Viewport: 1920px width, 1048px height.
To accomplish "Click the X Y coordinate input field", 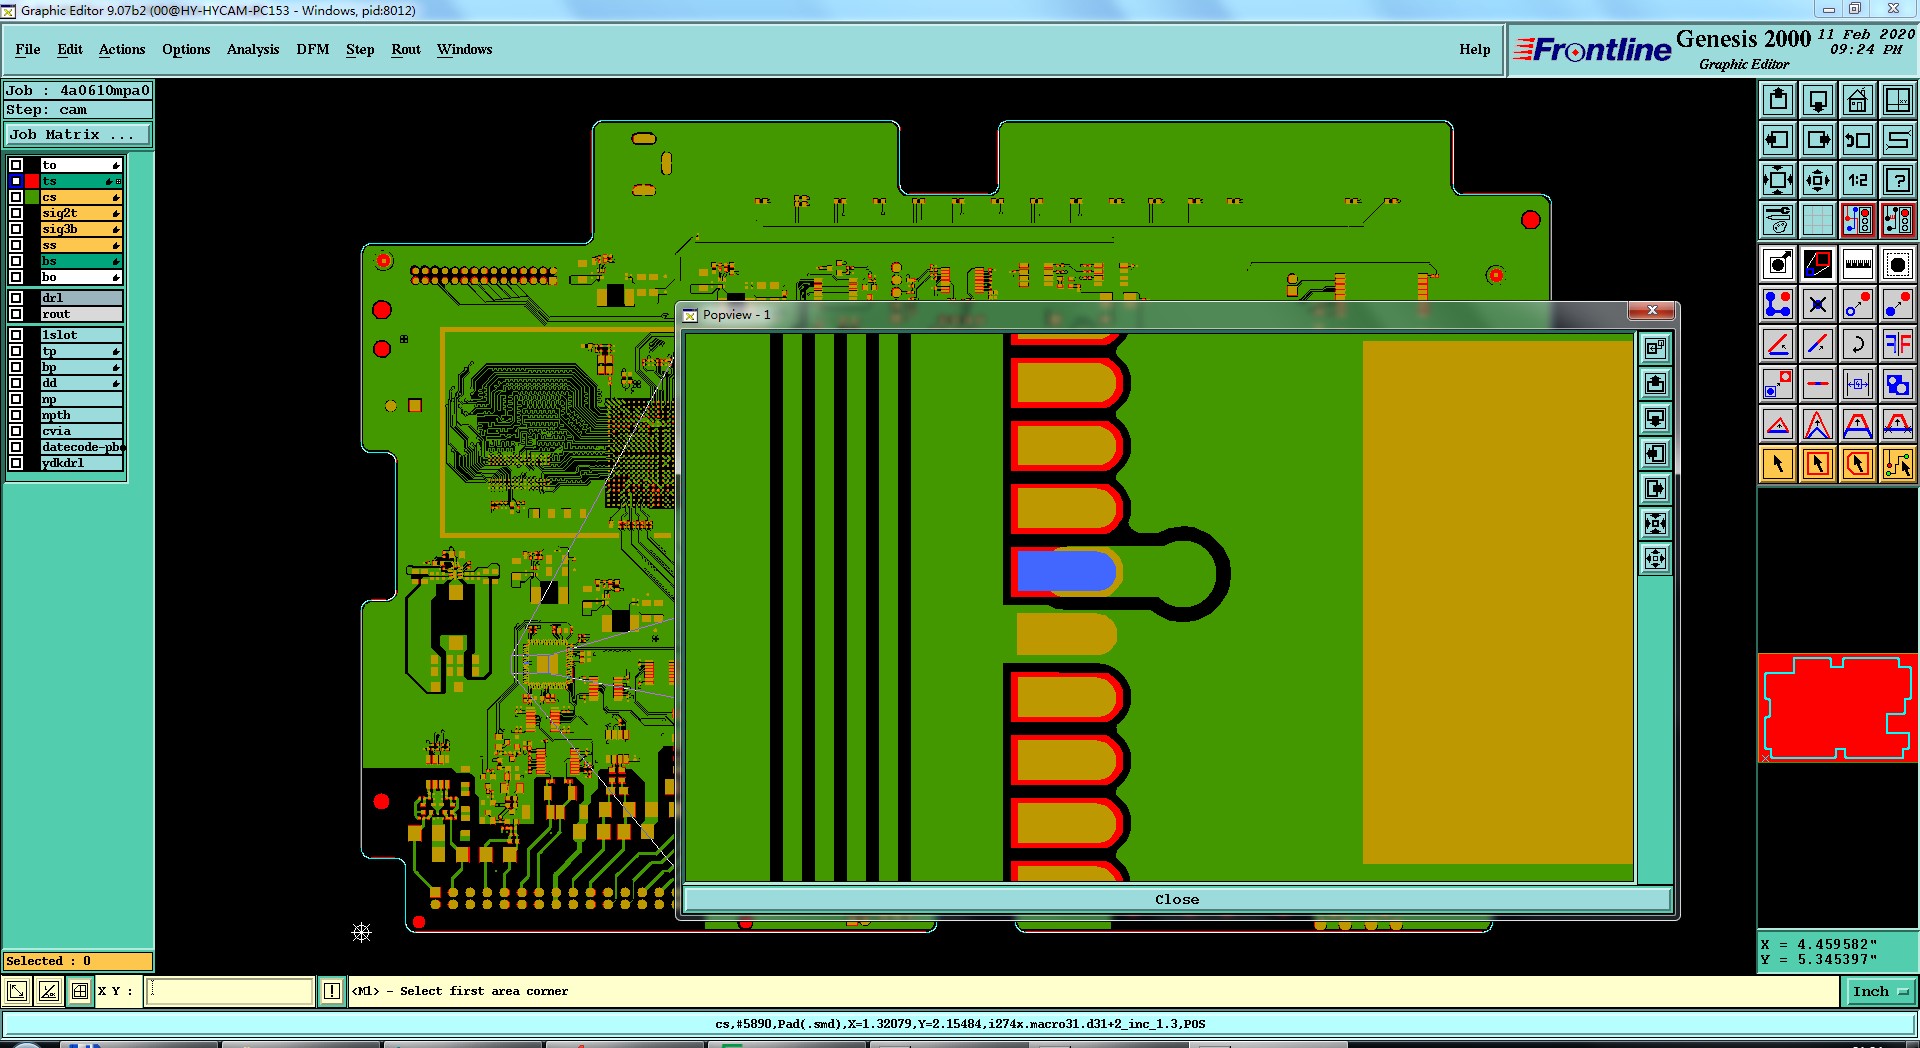I will (230, 991).
